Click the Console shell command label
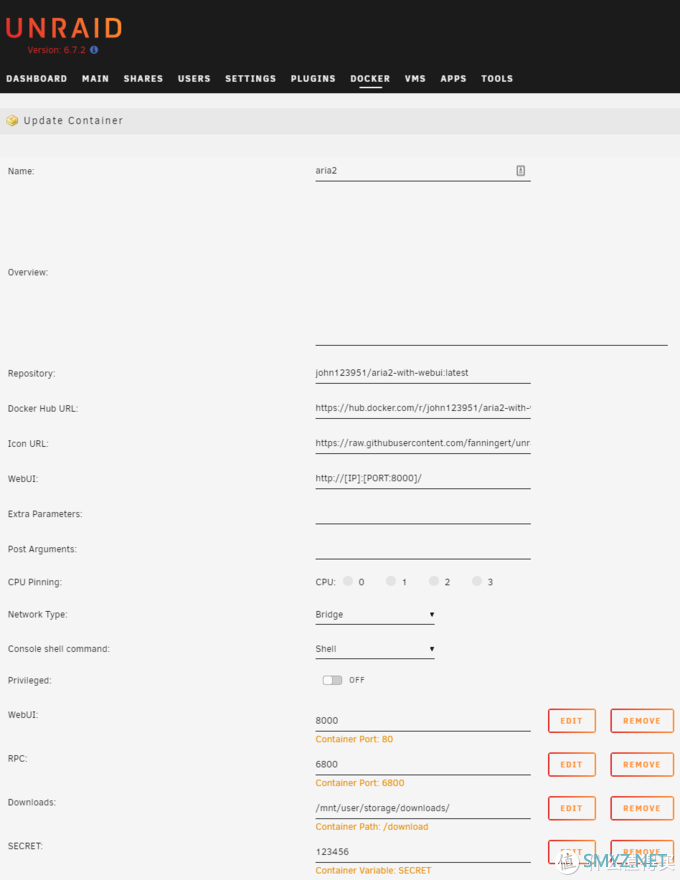The height and width of the screenshot is (880, 680). coord(59,649)
